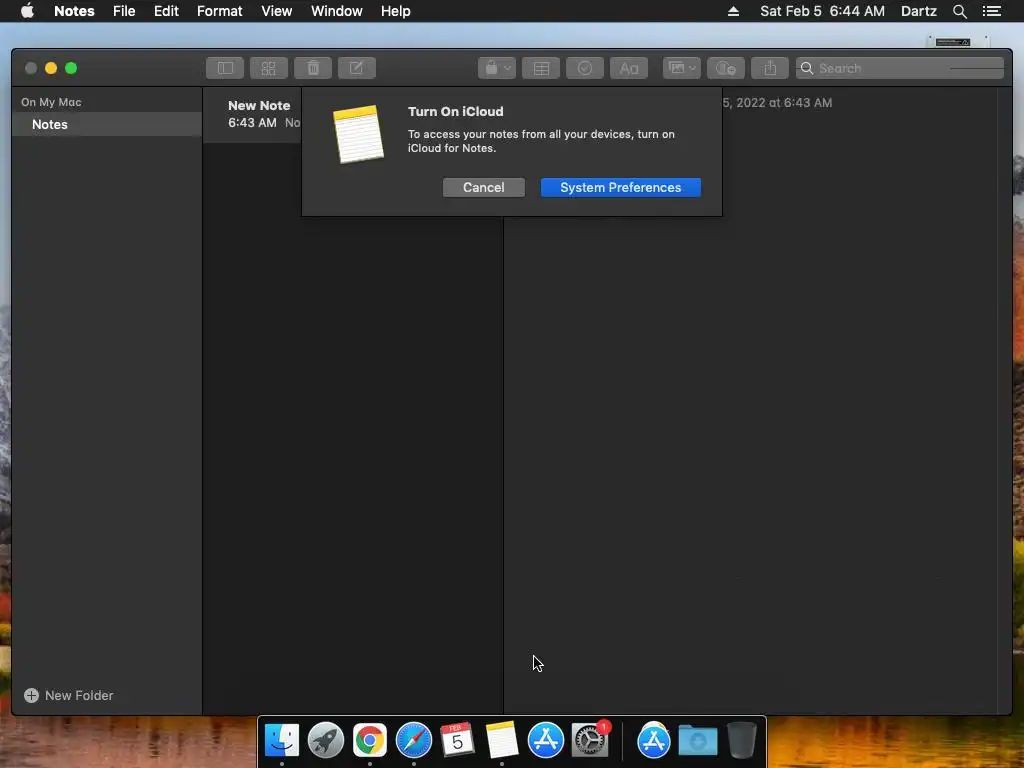Click Cancel in iCloud dialog

[483, 187]
